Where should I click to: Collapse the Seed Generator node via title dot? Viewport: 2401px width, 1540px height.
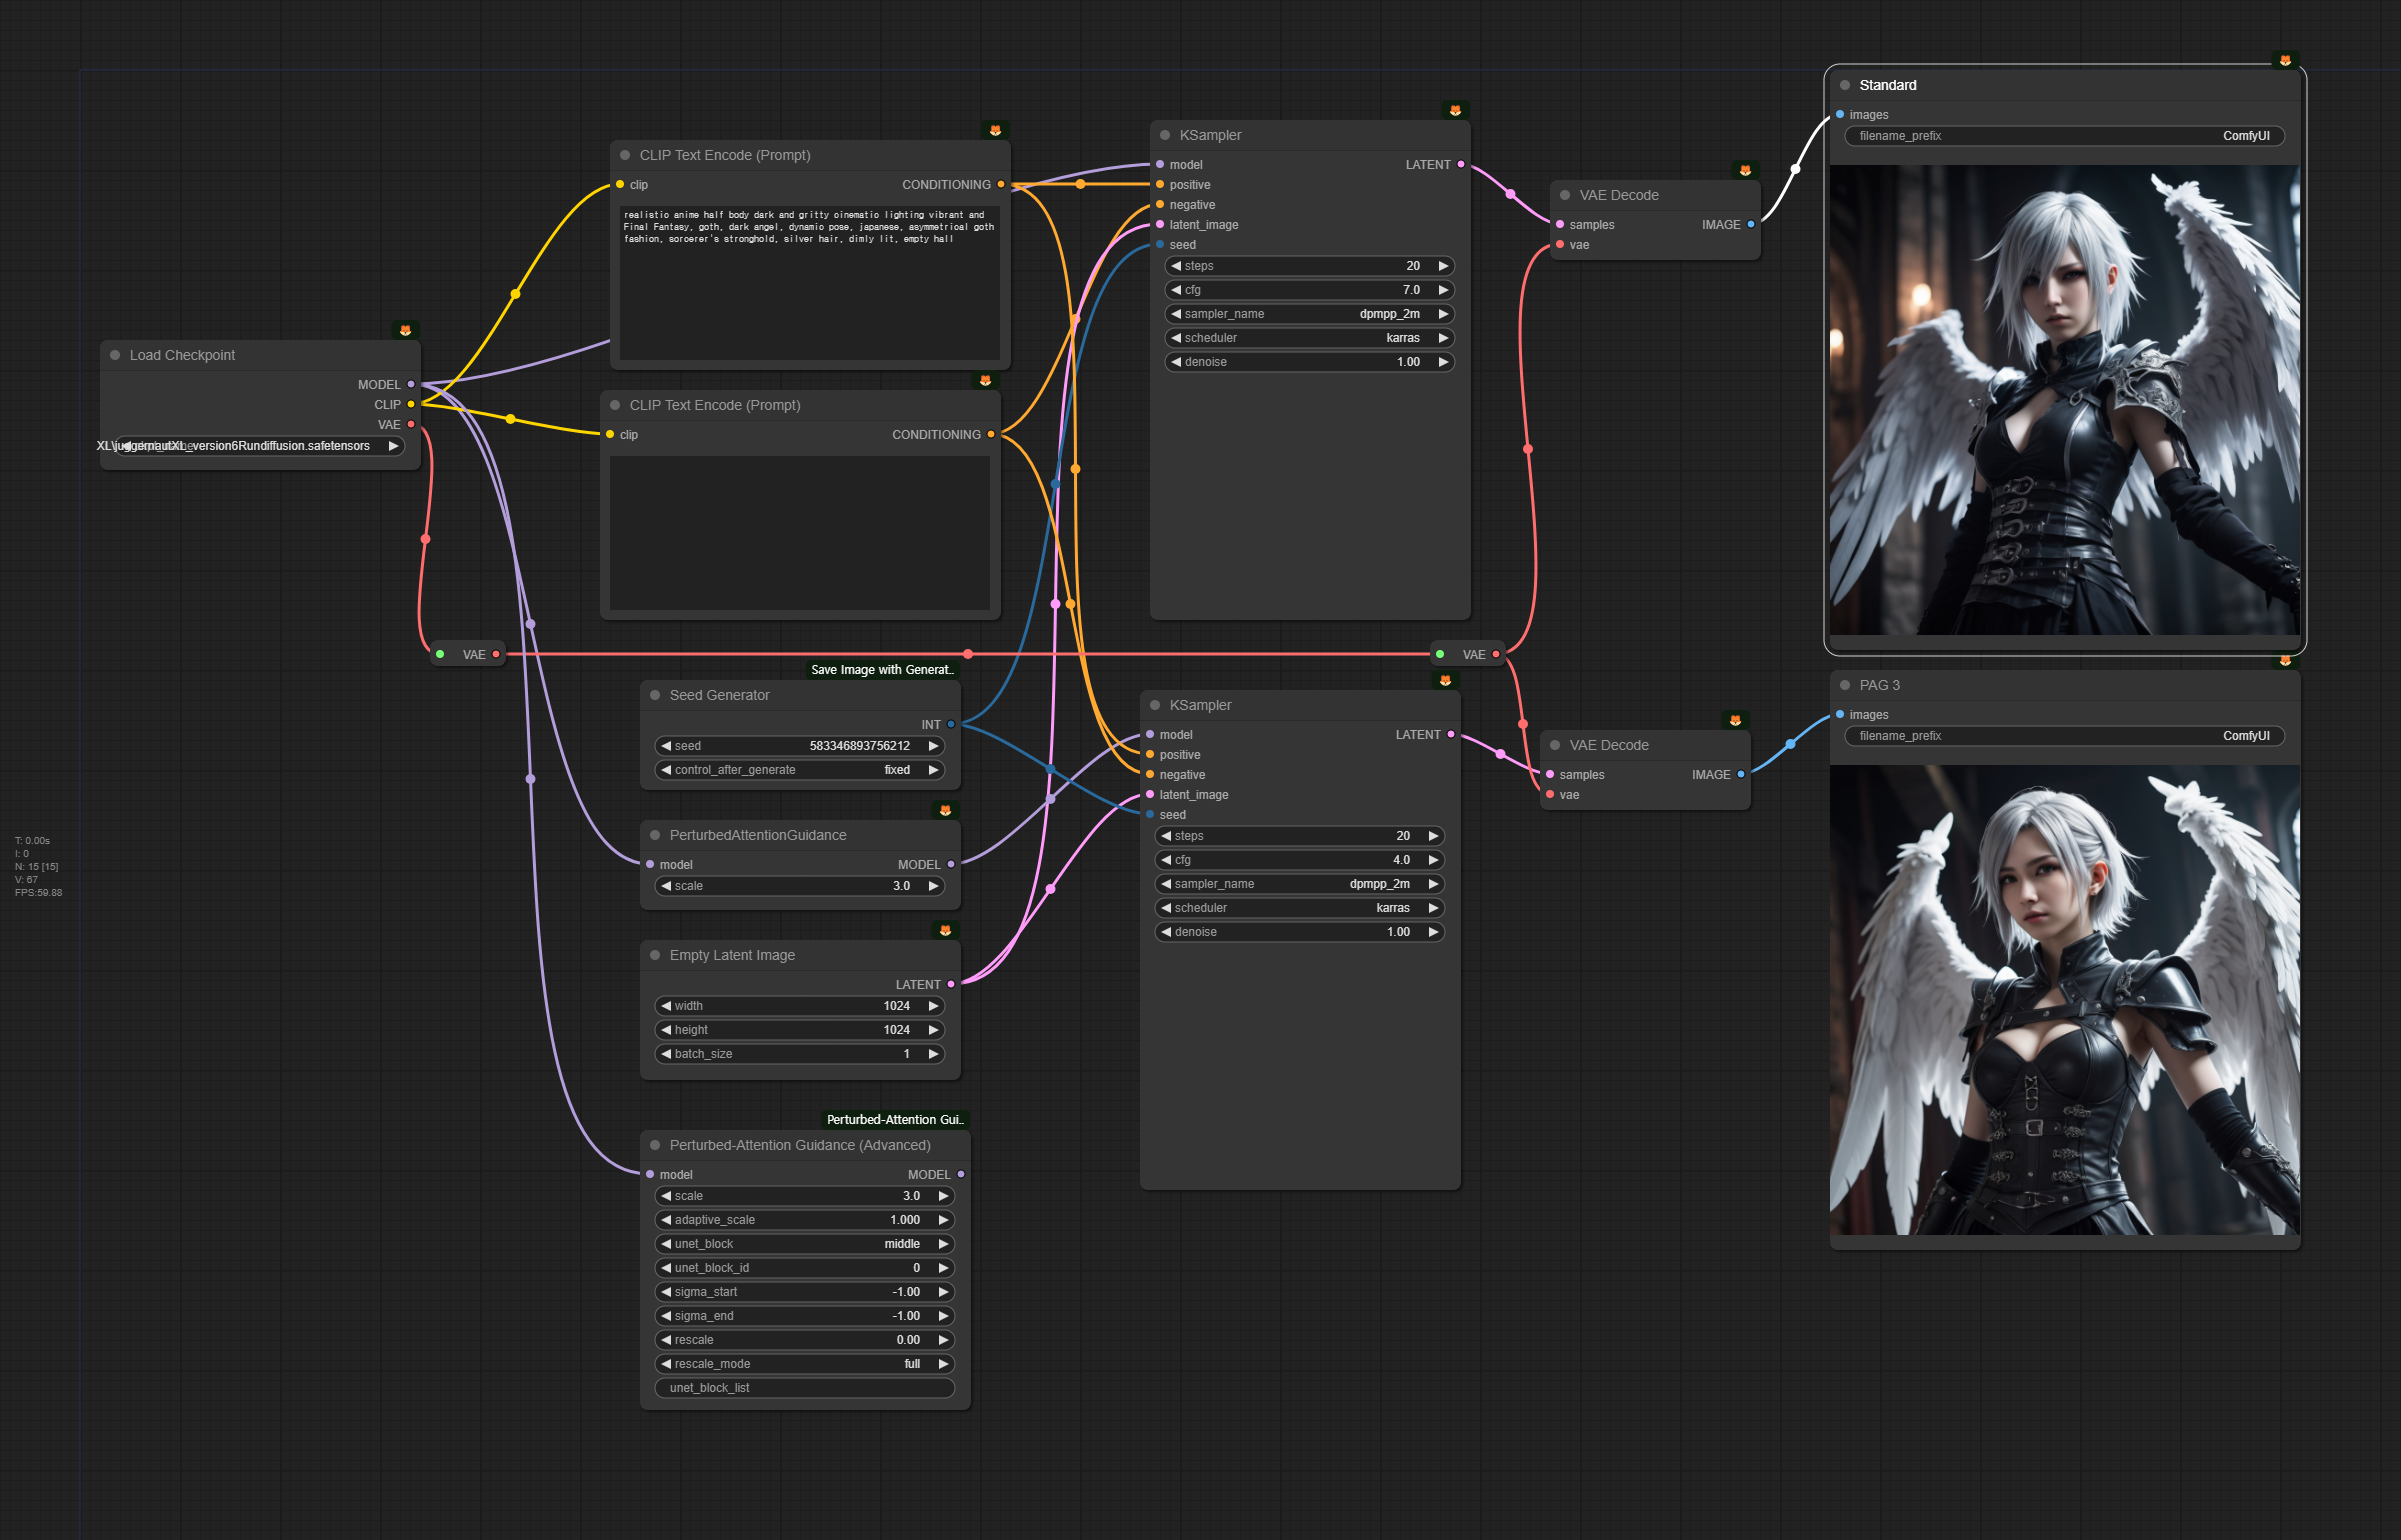[655, 695]
